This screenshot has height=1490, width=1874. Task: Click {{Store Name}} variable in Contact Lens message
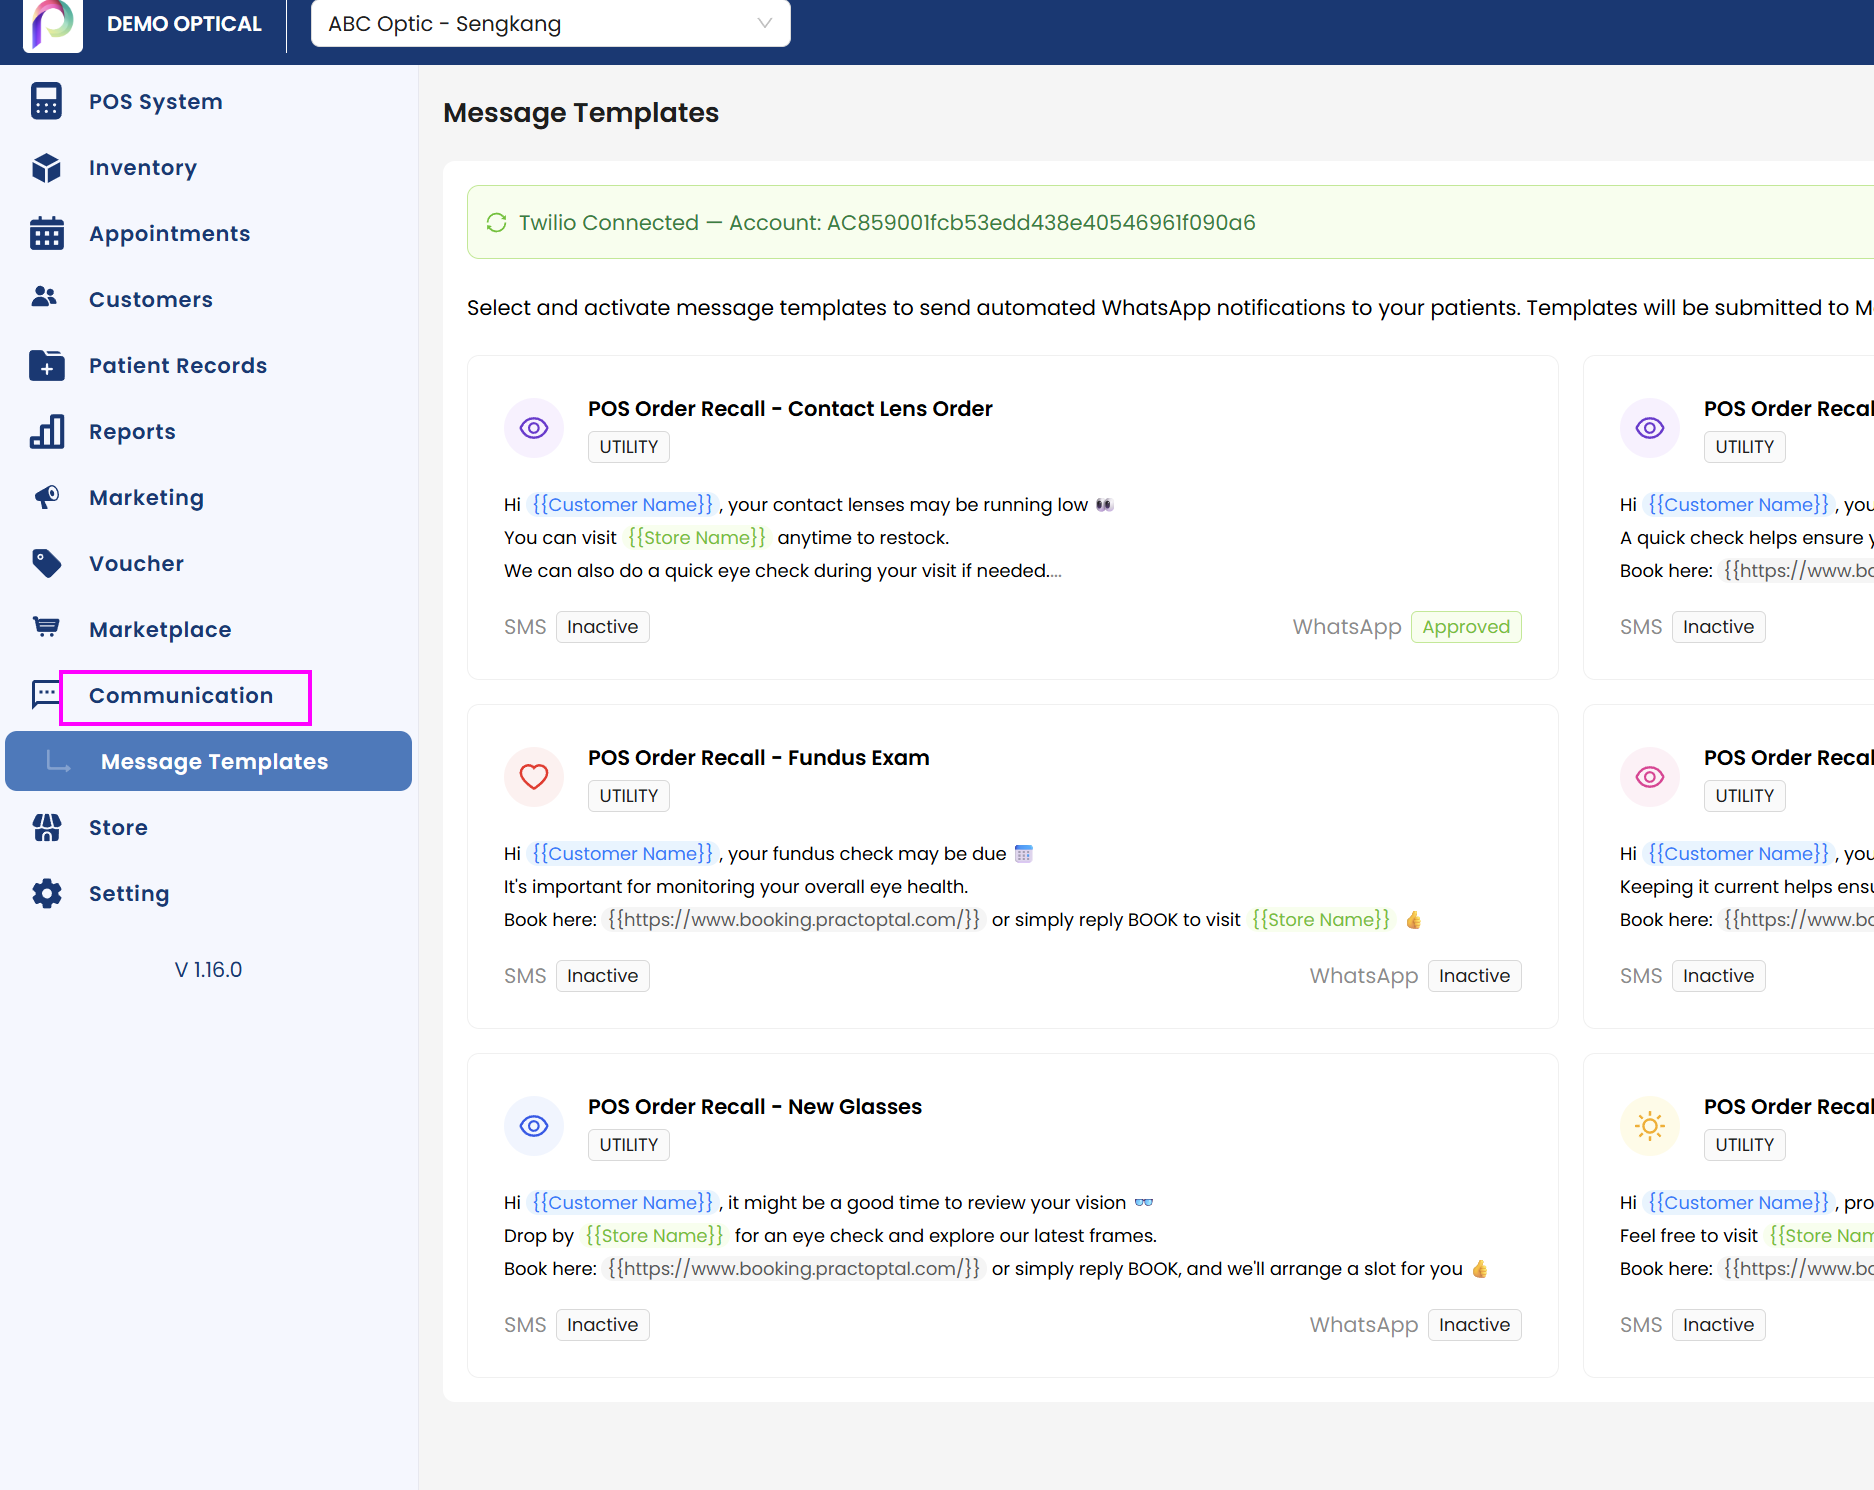click(x=697, y=538)
